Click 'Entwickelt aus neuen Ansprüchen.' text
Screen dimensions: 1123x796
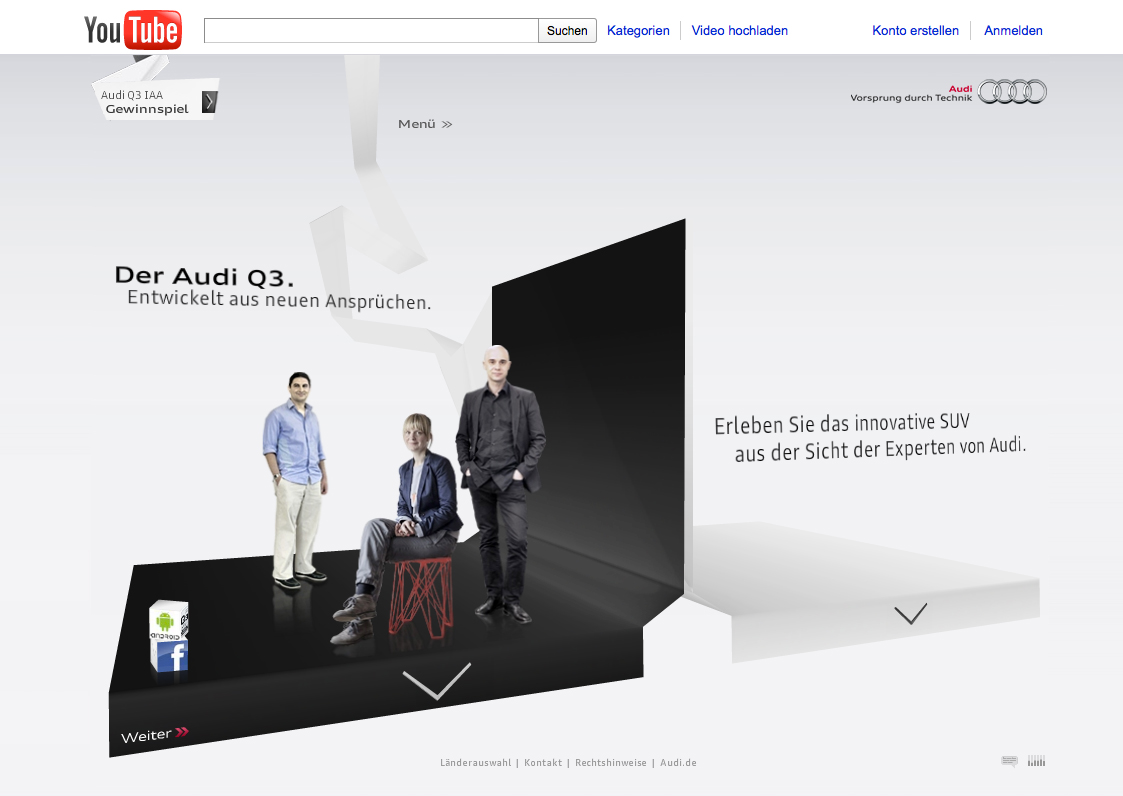coord(279,299)
